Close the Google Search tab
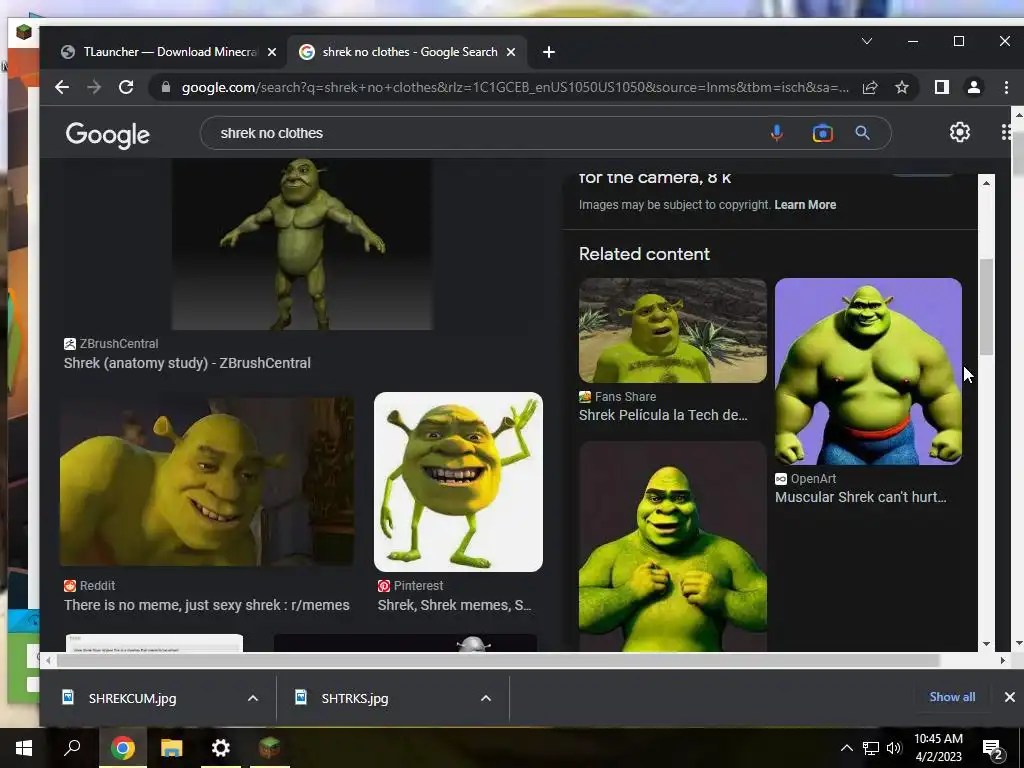 click(511, 52)
